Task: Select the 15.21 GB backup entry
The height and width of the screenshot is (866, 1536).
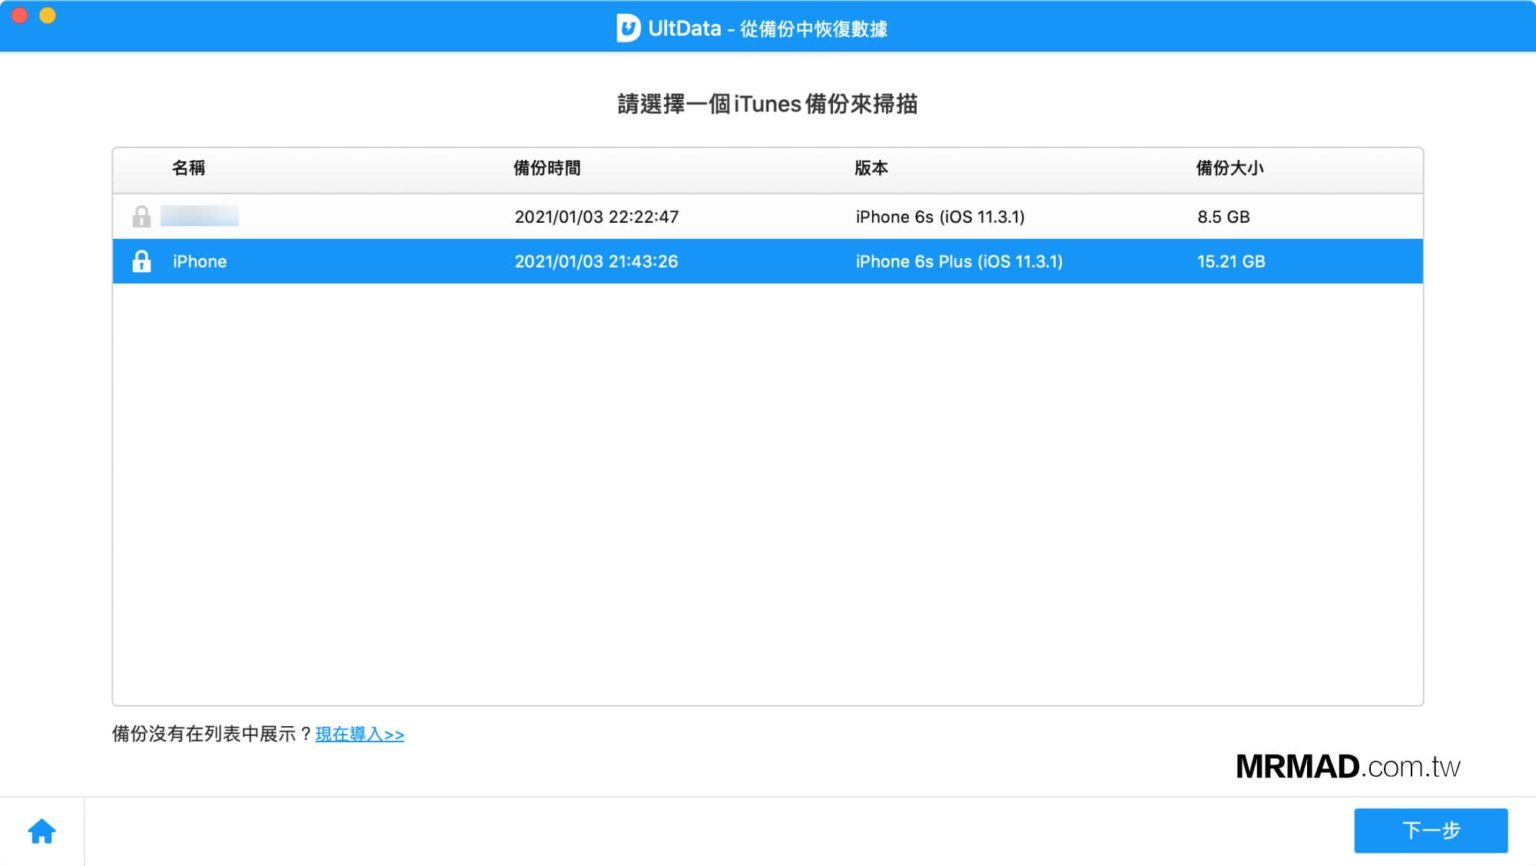Action: pyautogui.click(x=1232, y=261)
